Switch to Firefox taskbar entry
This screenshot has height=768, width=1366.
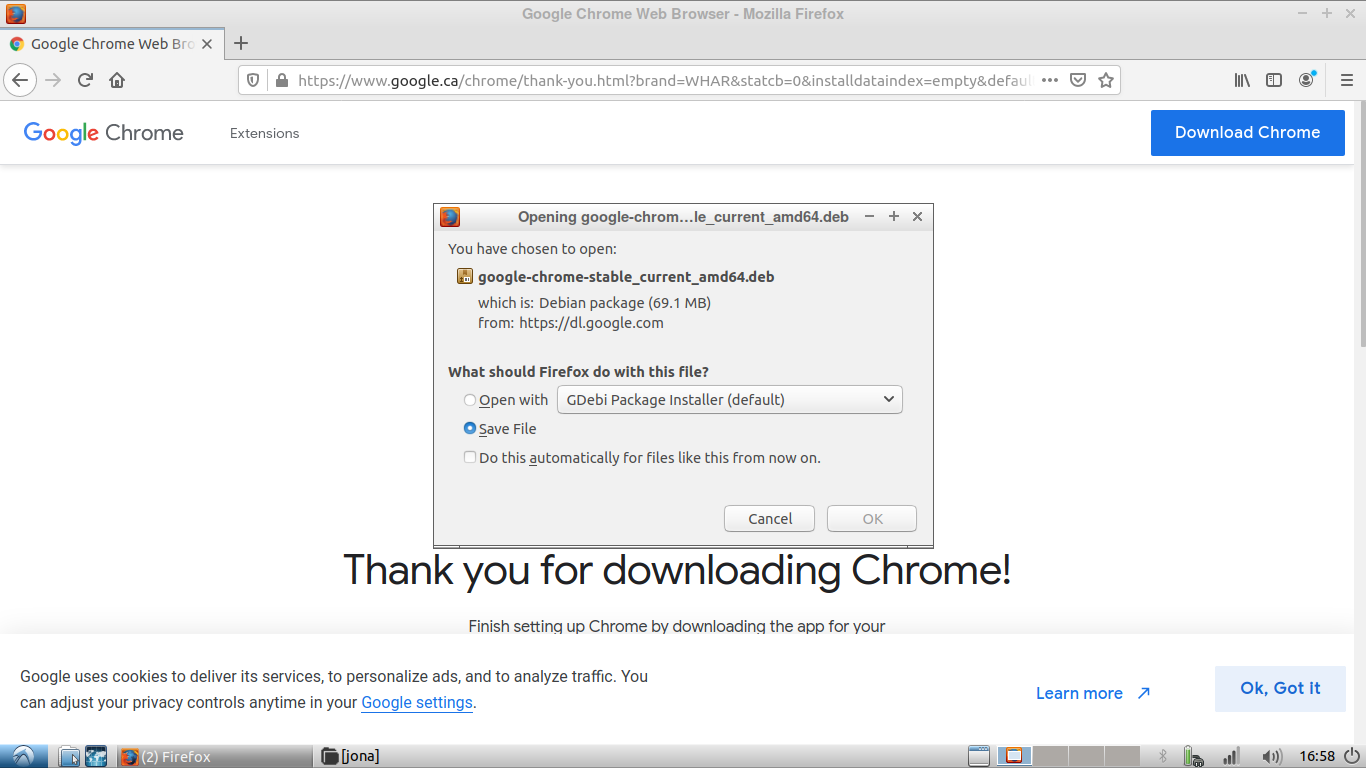(214, 756)
